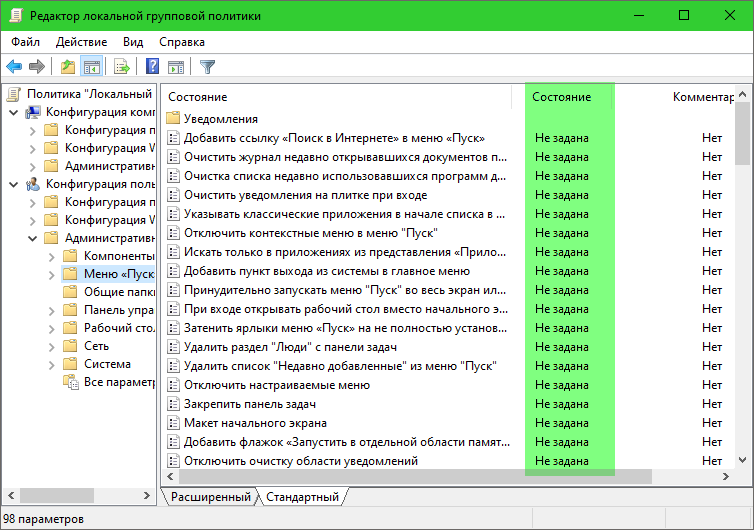
Task: Open Help via the question mark icon
Action: (x=153, y=67)
